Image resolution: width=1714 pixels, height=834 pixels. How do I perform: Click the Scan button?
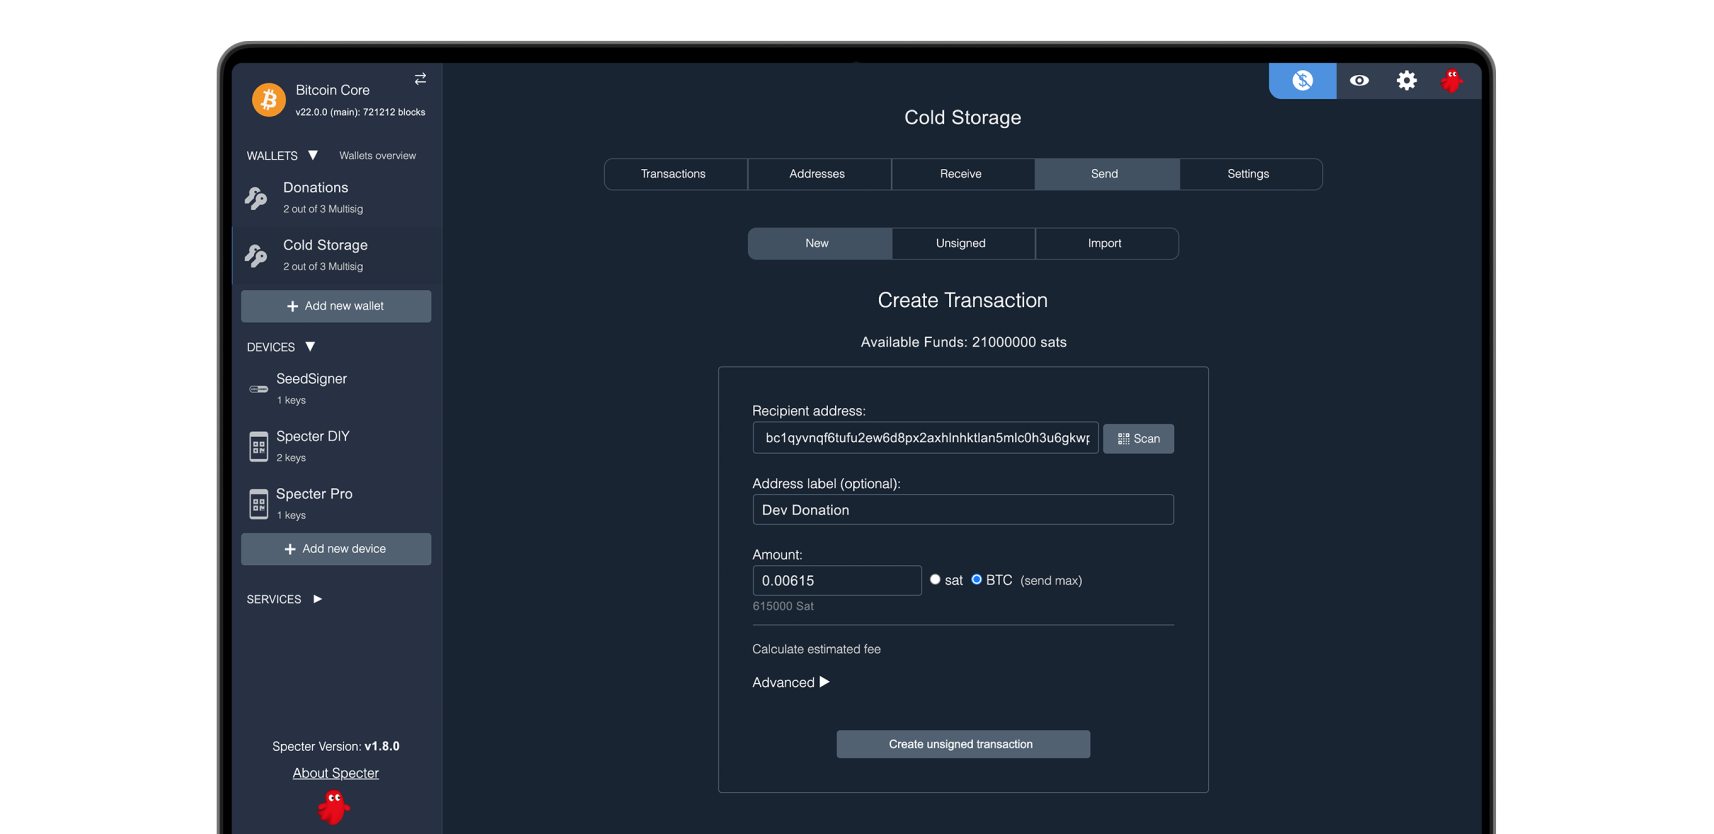[1138, 439]
